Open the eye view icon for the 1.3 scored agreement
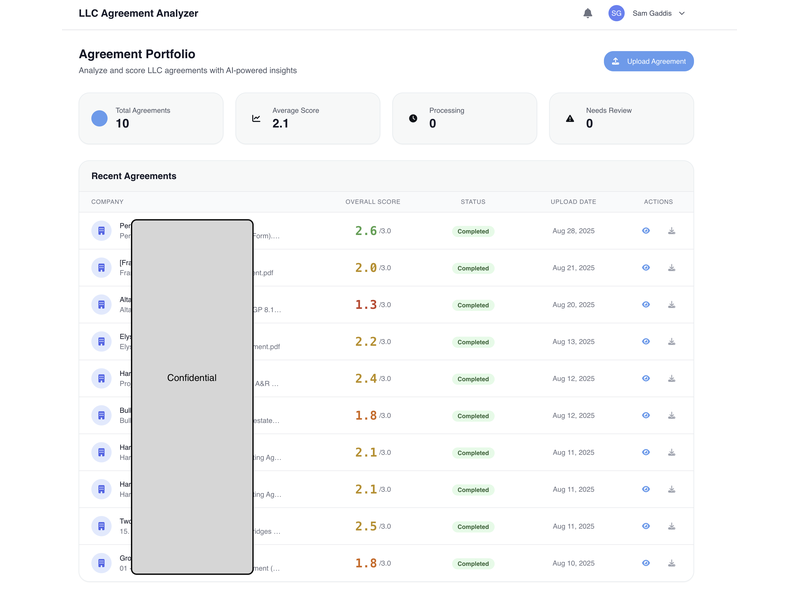 pyautogui.click(x=645, y=304)
